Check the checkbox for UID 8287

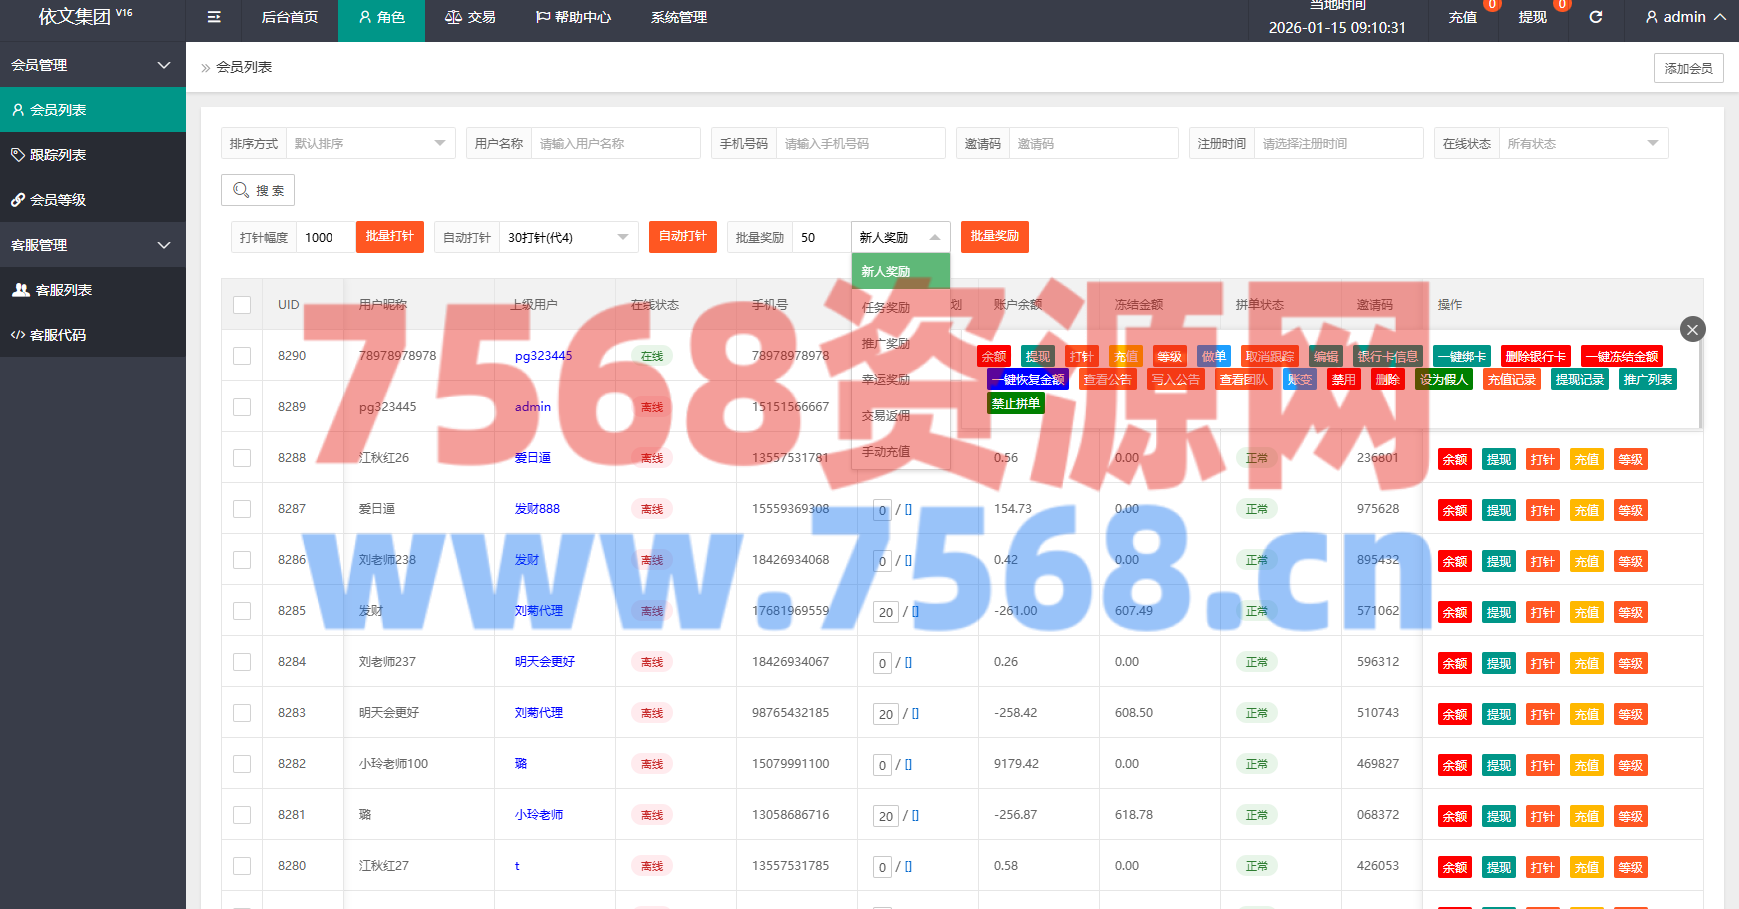coord(242,509)
